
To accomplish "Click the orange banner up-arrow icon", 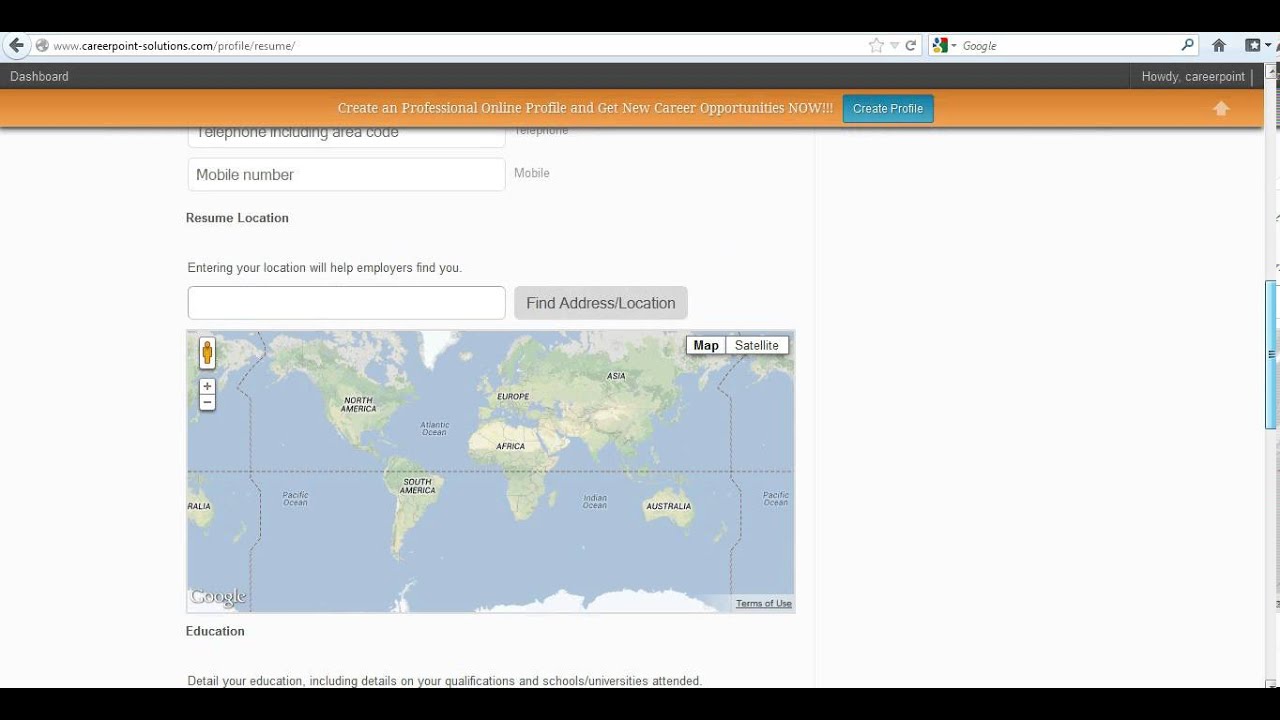I will point(1221,108).
